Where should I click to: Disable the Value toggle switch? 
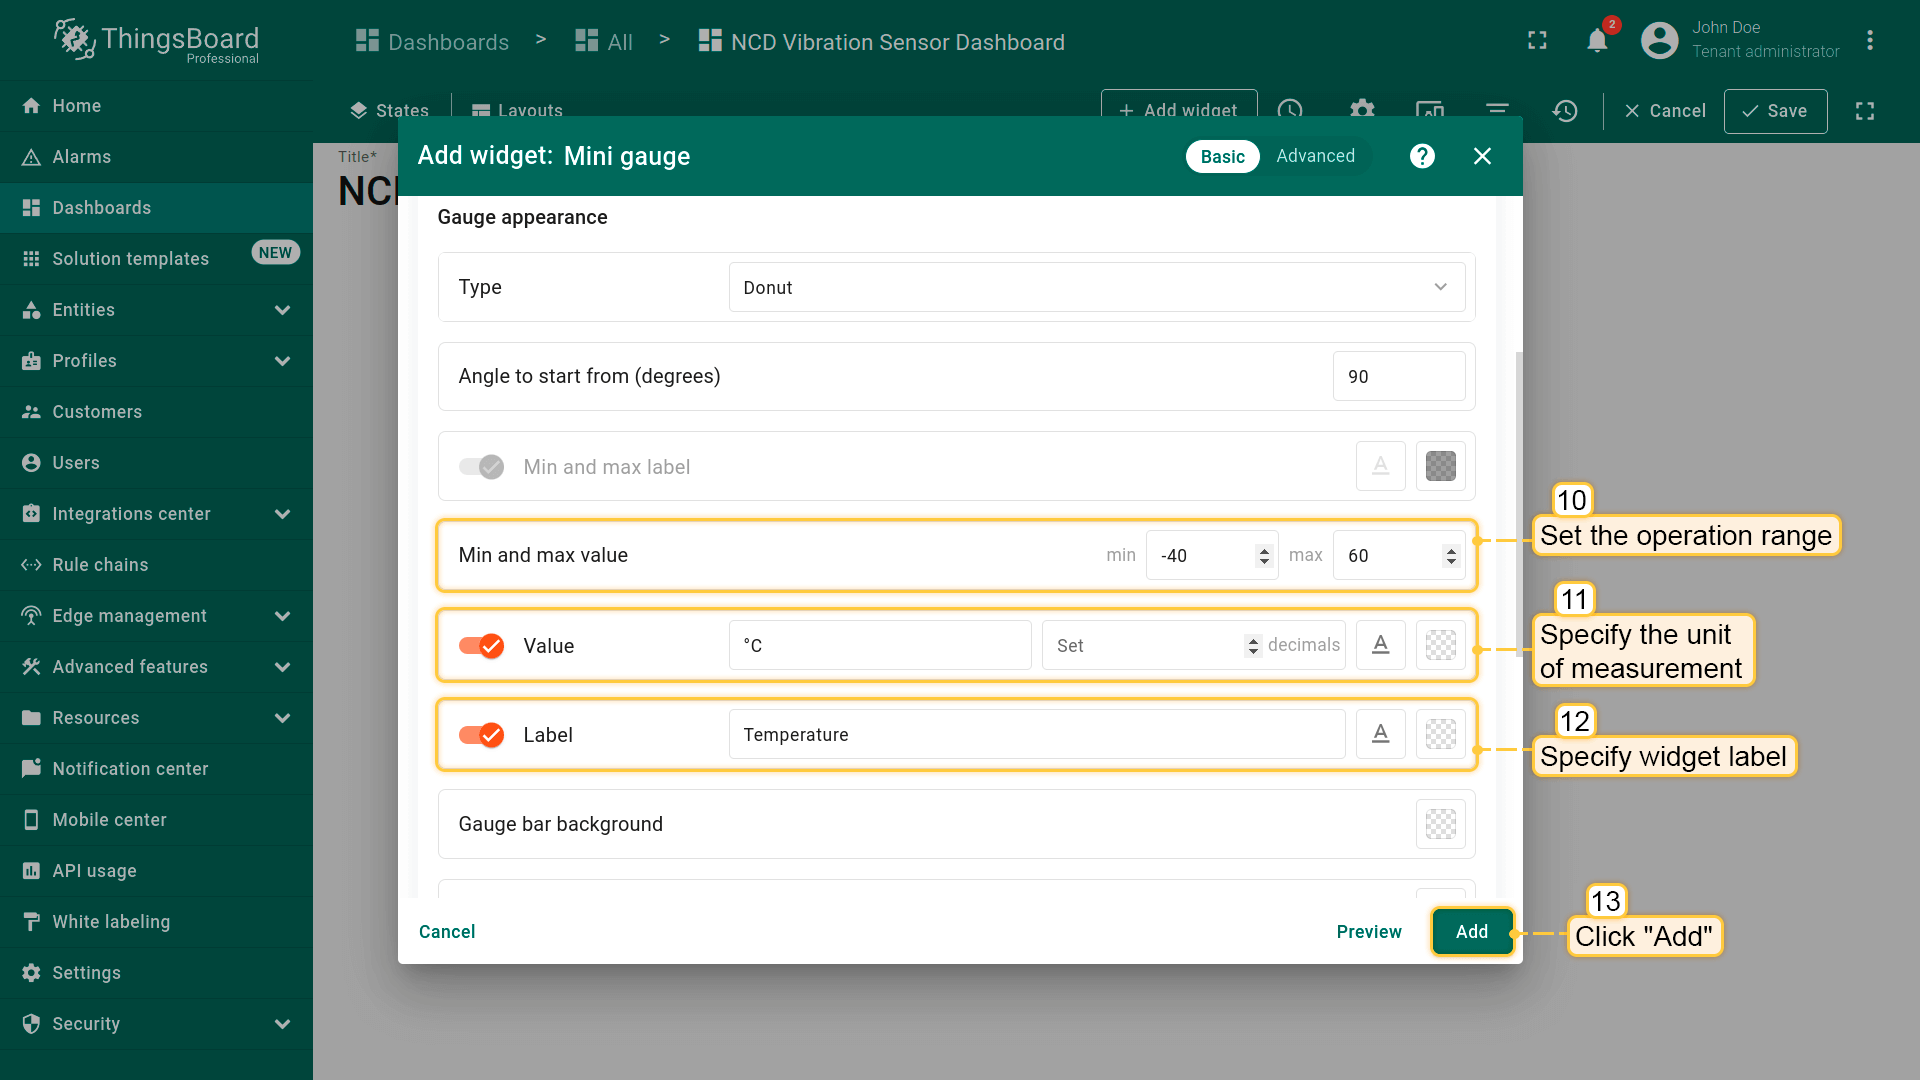pyautogui.click(x=482, y=646)
